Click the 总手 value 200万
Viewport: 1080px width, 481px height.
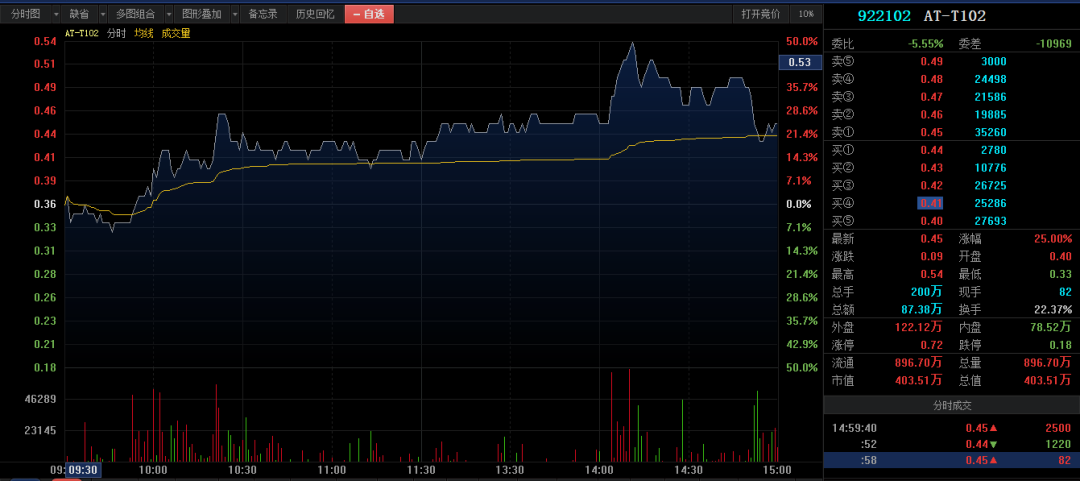(926, 292)
